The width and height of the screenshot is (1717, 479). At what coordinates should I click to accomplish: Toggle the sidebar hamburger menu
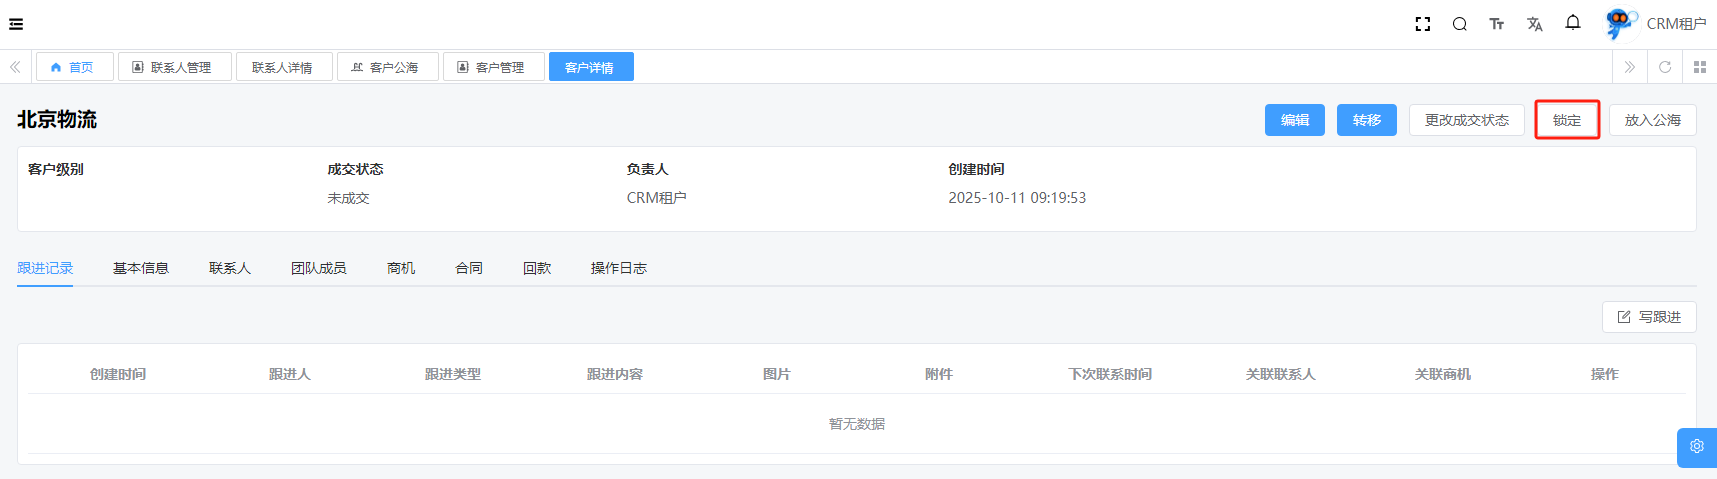tap(16, 24)
